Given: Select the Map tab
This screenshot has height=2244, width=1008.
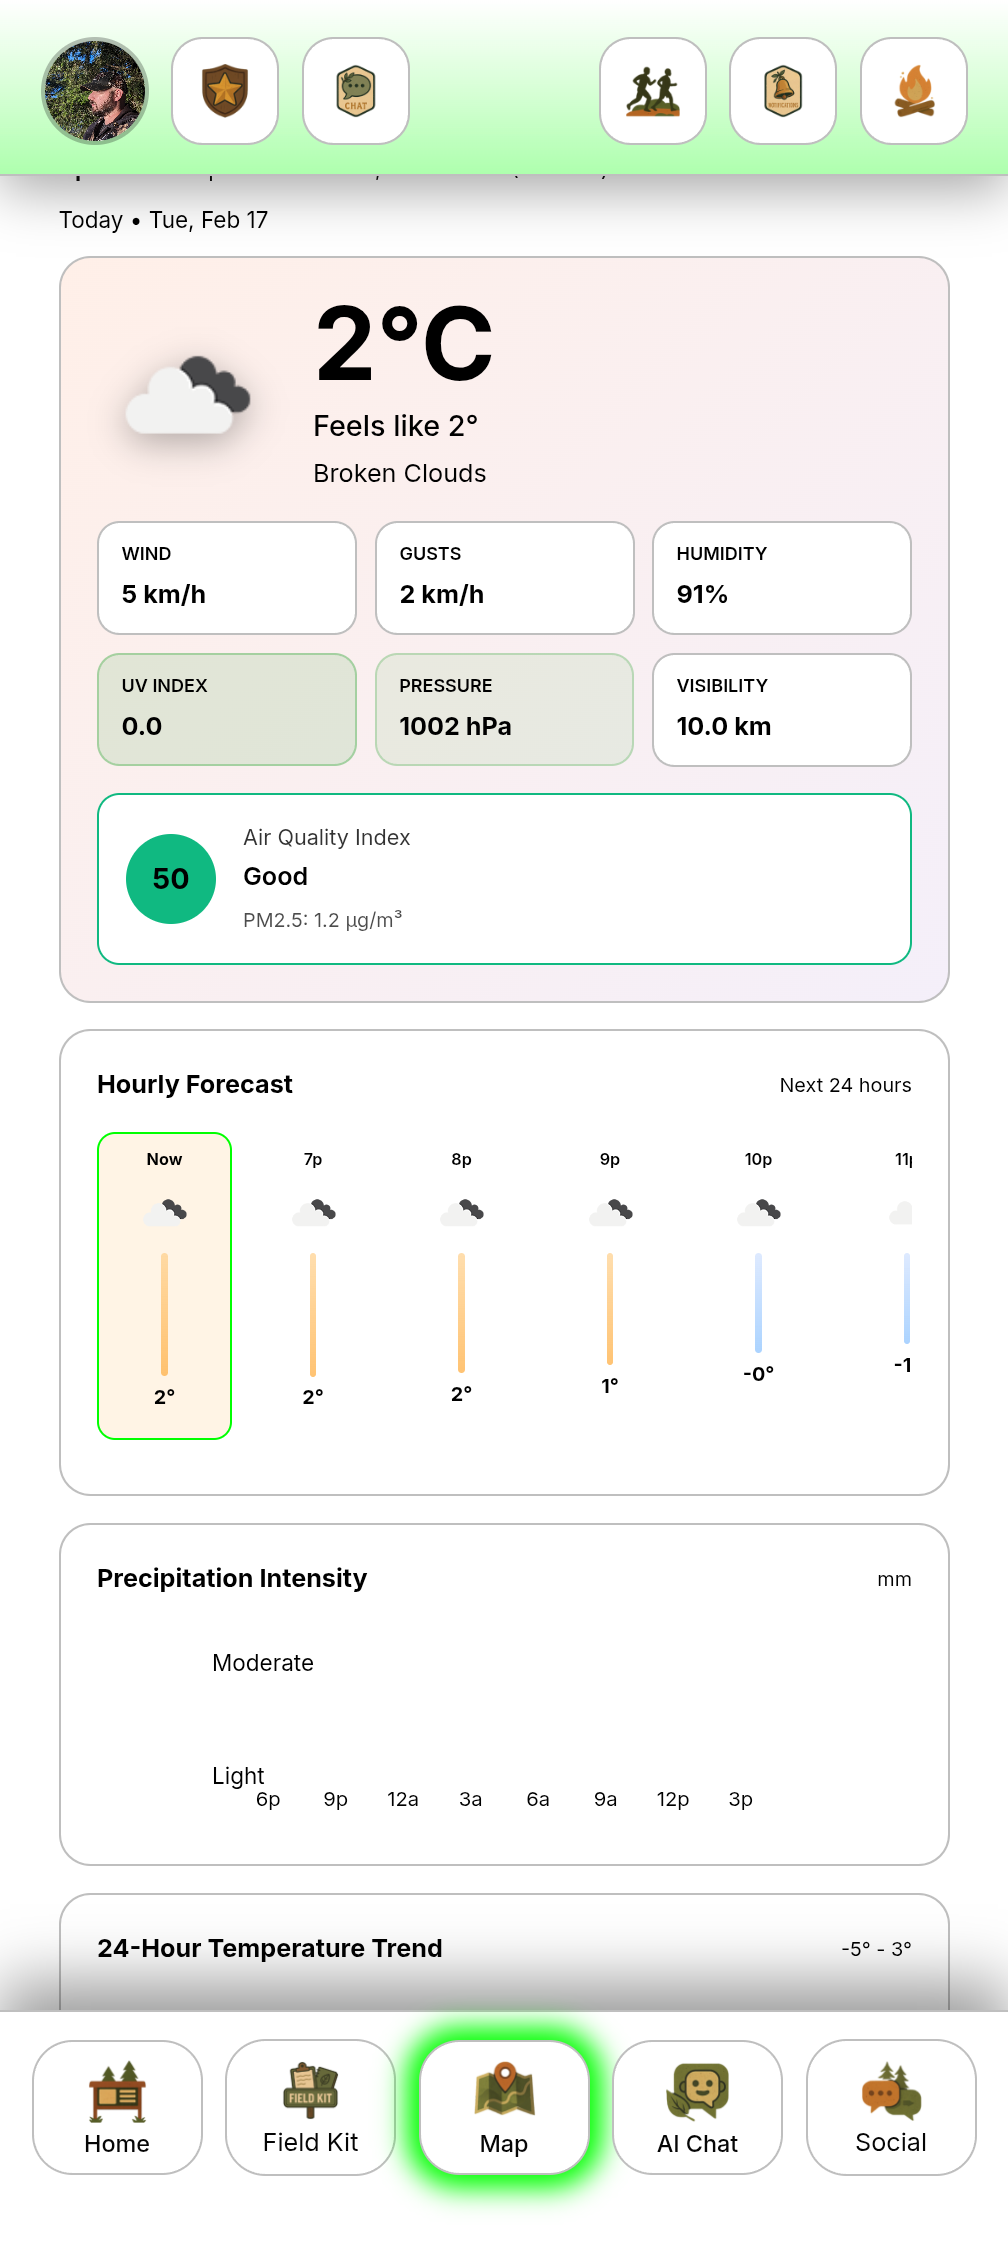Looking at the screenshot, I should tap(504, 2107).
